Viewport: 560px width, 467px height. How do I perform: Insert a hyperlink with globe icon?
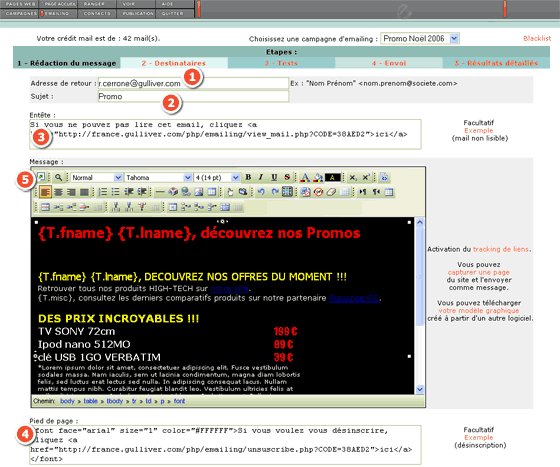tap(186, 192)
